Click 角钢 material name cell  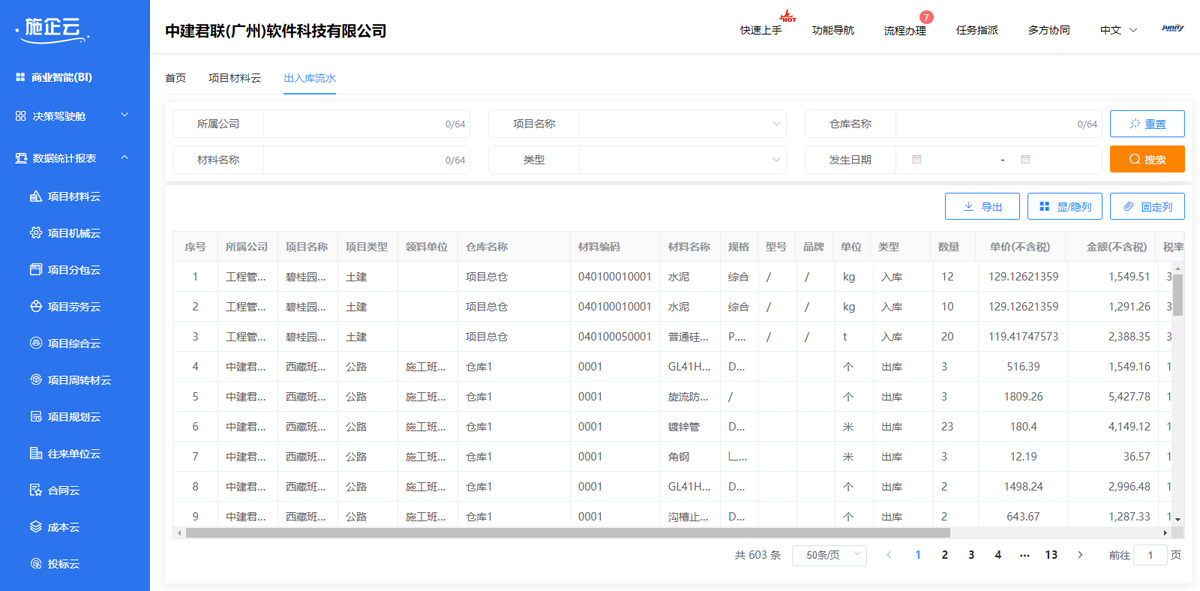pyautogui.click(x=690, y=457)
